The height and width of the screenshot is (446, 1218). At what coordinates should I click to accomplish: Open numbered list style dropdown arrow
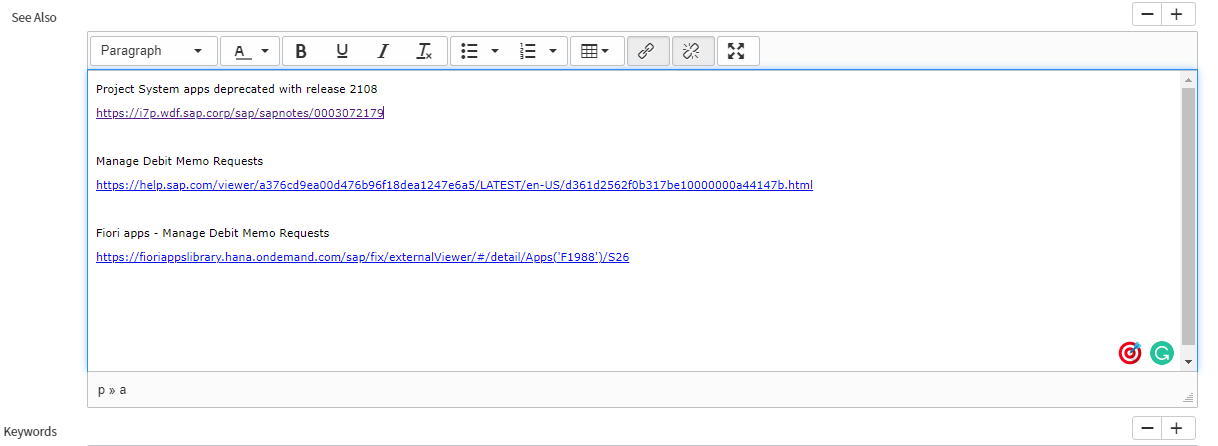coord(554,51)
